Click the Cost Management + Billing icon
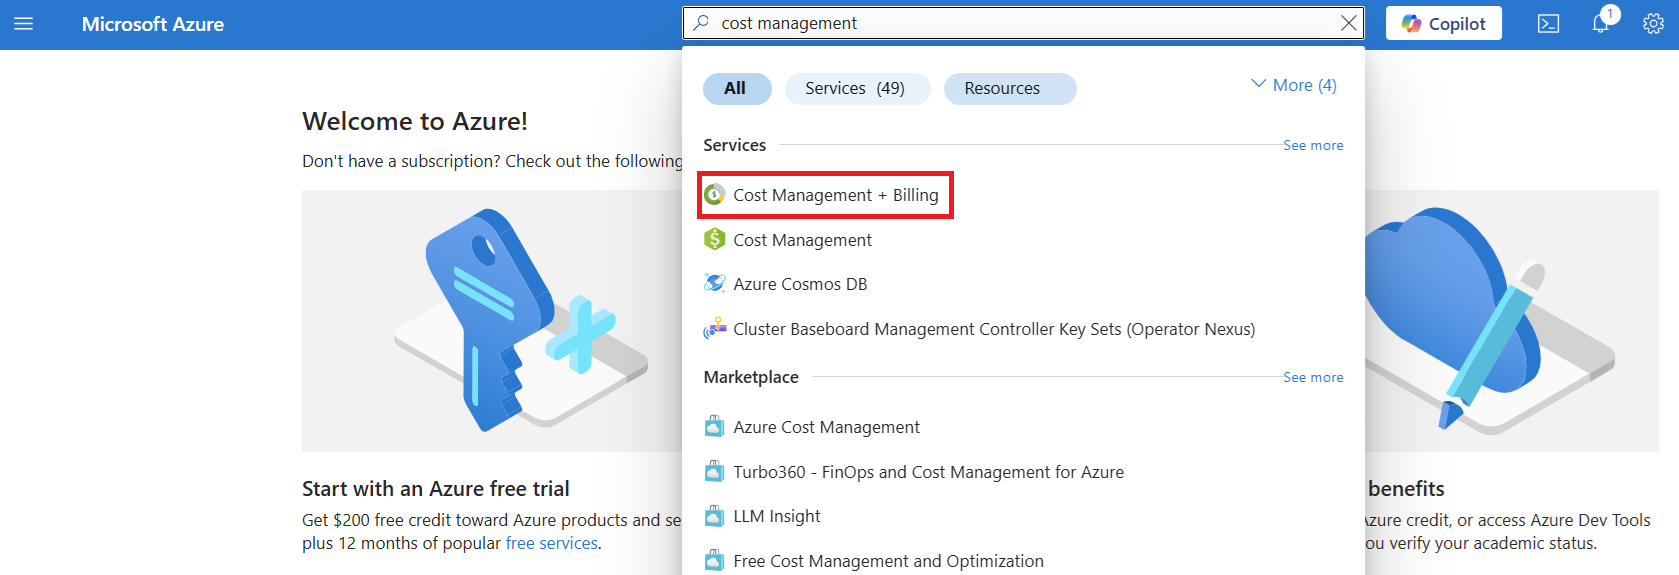This screenshot has height=575, width=1679. 714,195
